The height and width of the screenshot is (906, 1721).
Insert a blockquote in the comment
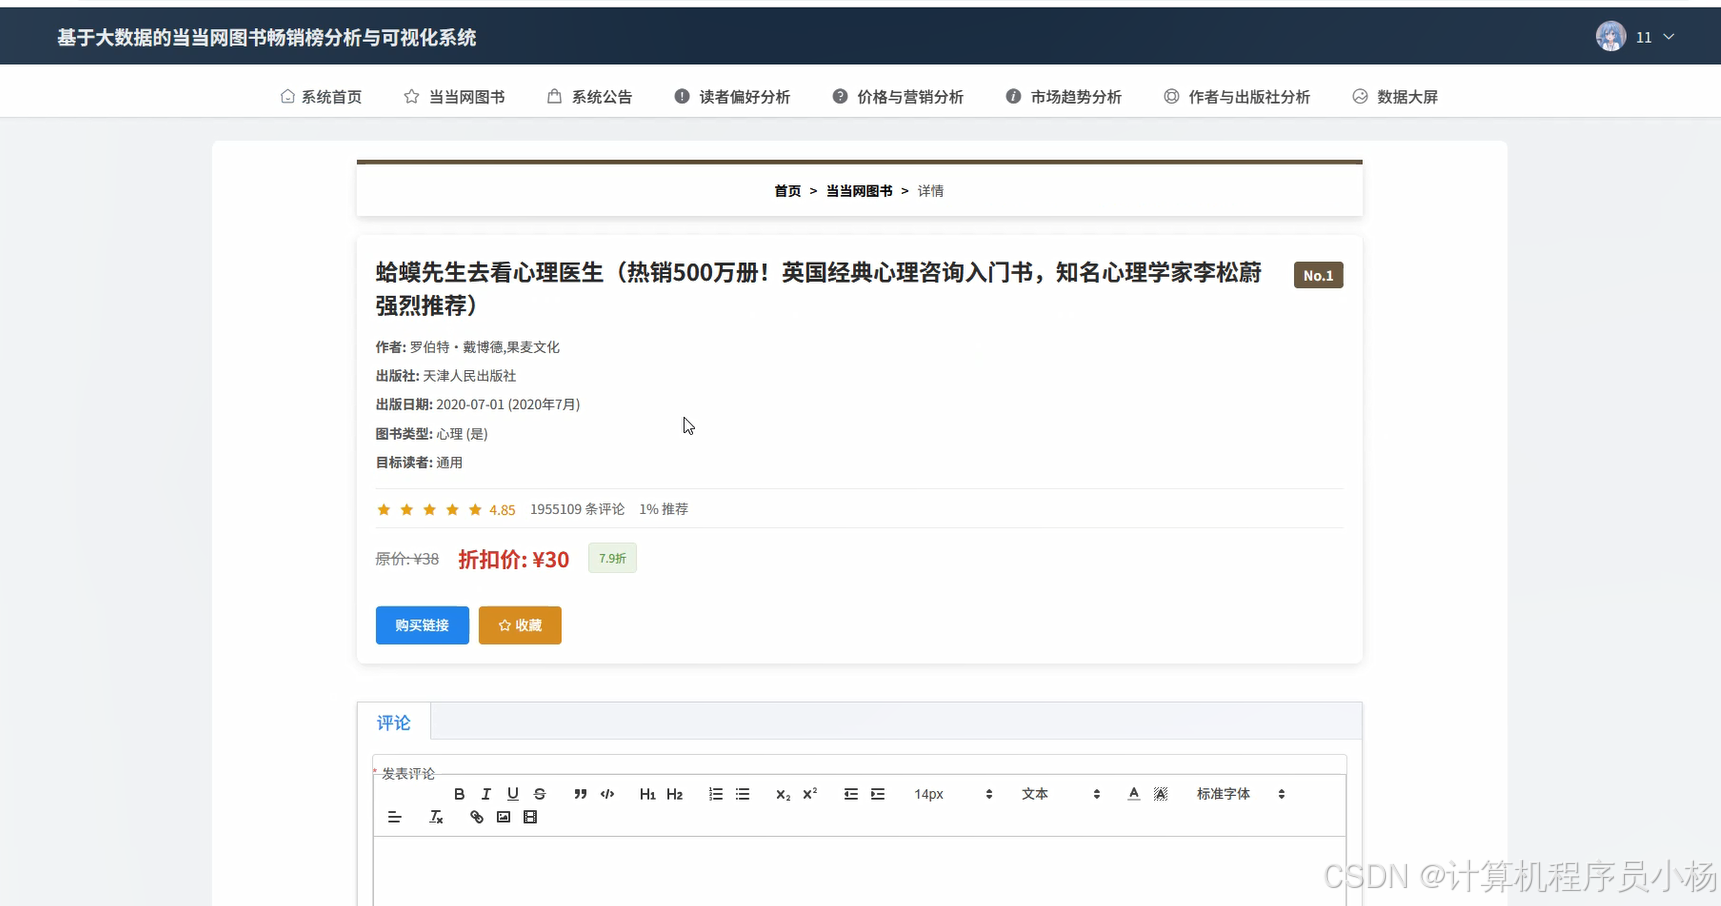click(x=580, y=794)
